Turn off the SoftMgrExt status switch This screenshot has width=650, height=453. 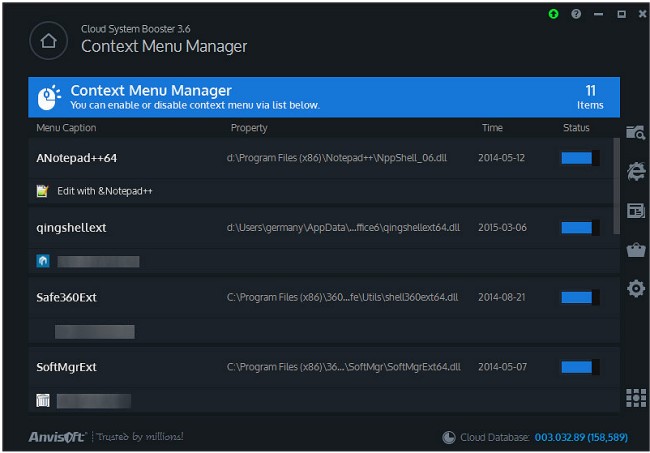[x=580, y=367]
